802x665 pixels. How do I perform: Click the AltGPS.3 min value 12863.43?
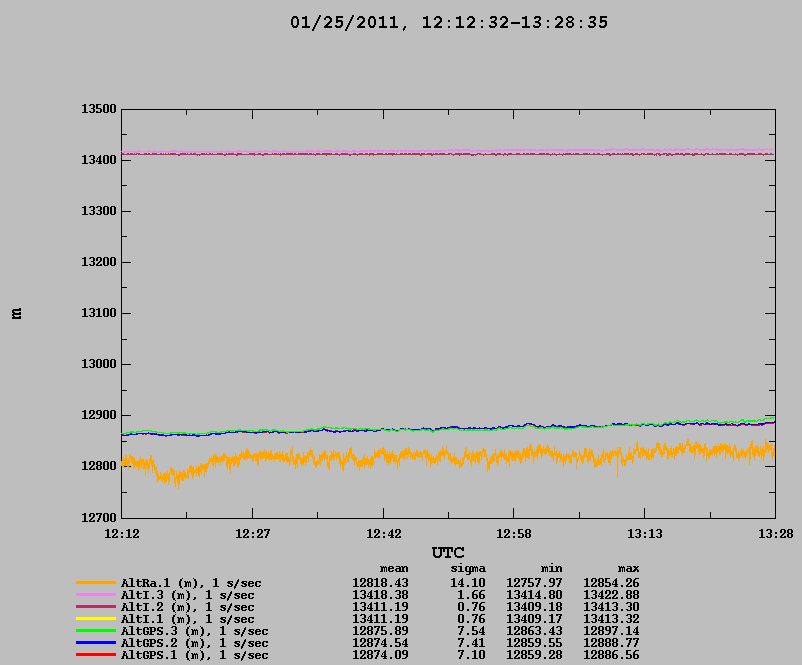coord(534,631)
